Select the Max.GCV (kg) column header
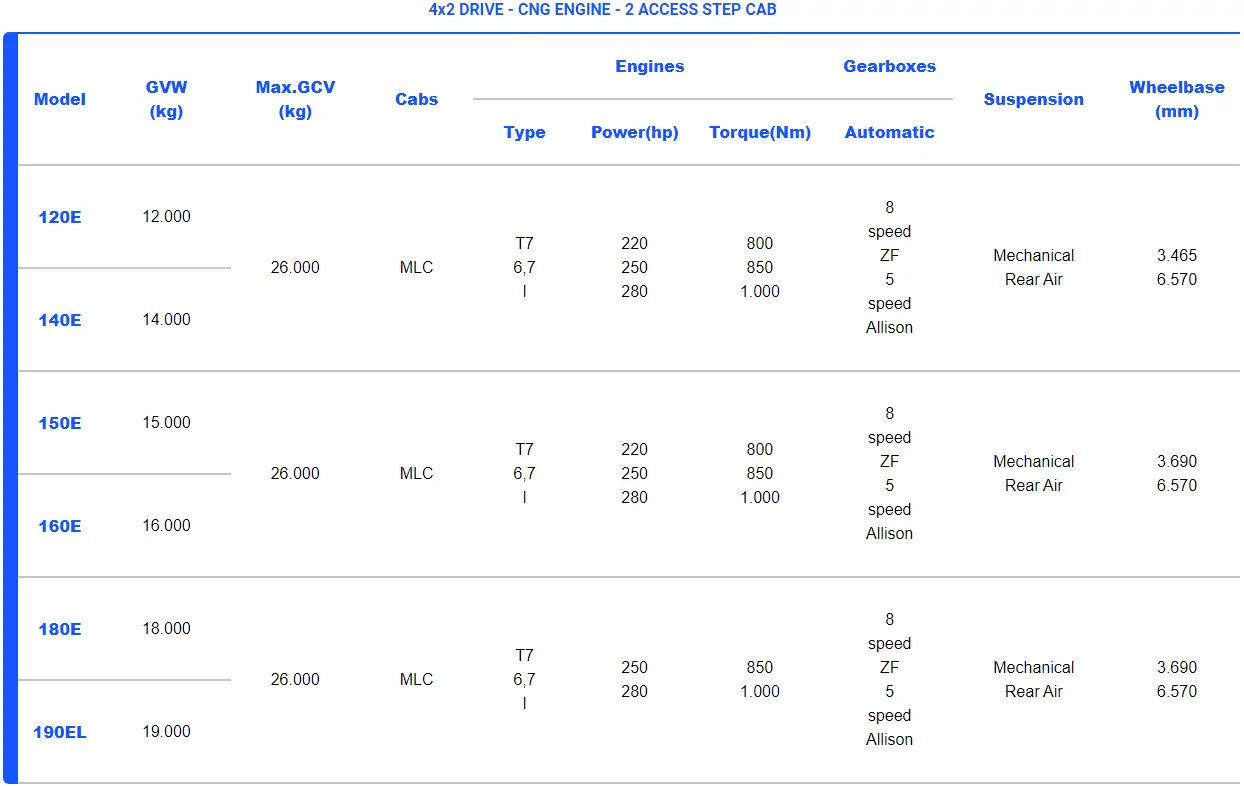Screen dimensions: 1244x786 coord(295,99)
